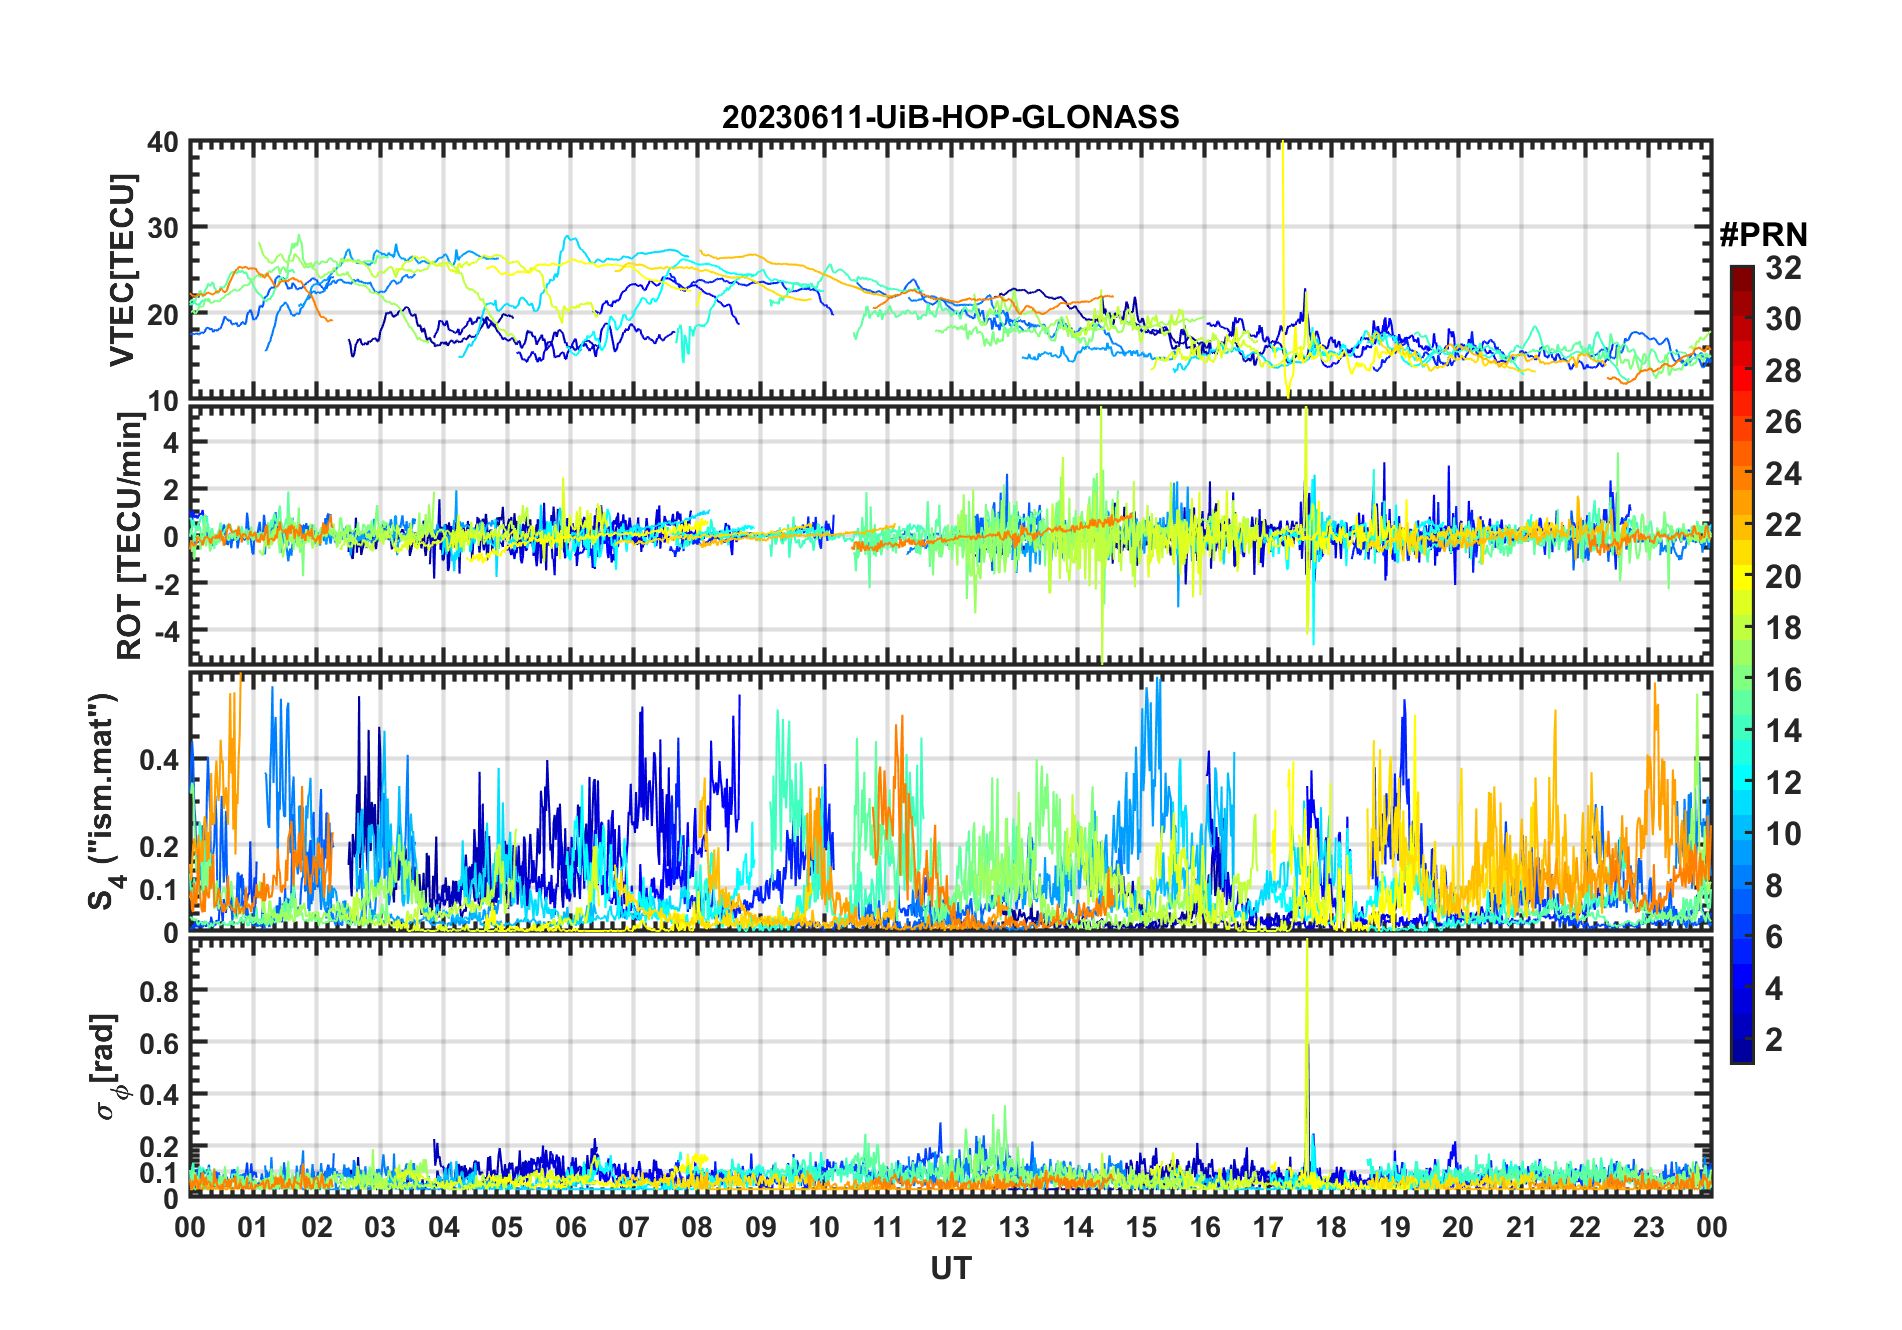Screen dimensions: 1902x1330
Task: Click the 0.8 tick label on the sigma phi axis
Action: point(158,991)
